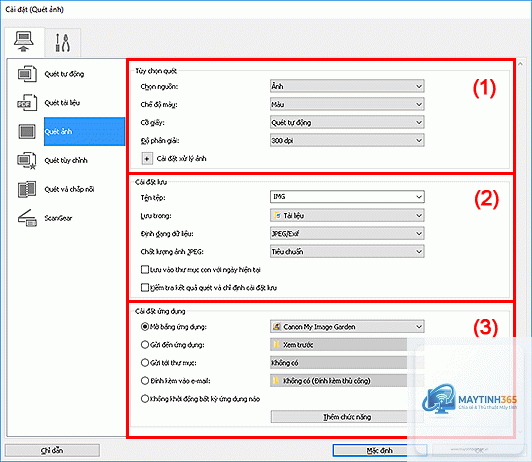Switch to the scan-from-computer settings tab

(x=24, y=42)
